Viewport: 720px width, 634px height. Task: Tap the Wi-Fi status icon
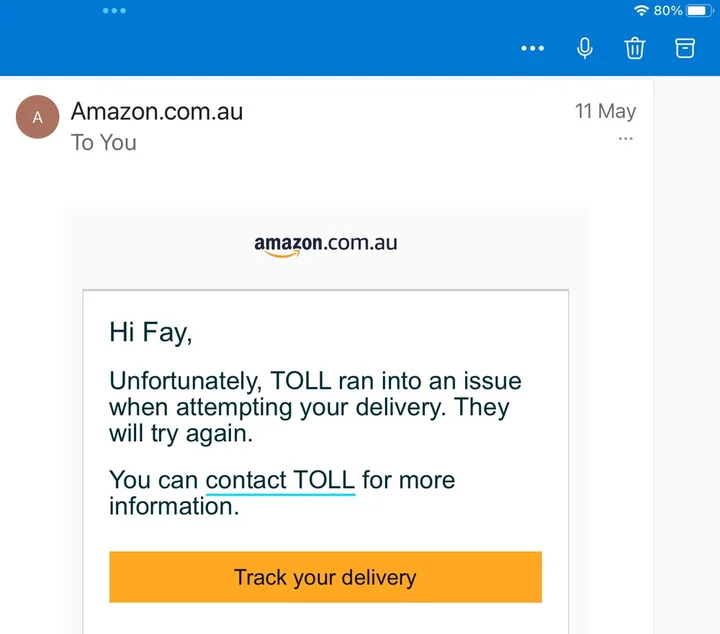(x=641, y=11)
